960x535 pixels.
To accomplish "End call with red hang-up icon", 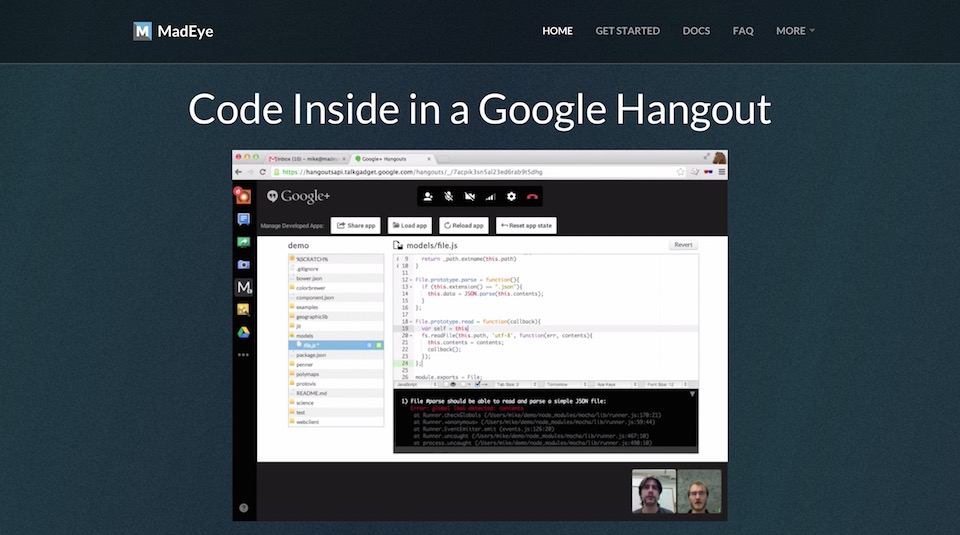I will point(532,196).
